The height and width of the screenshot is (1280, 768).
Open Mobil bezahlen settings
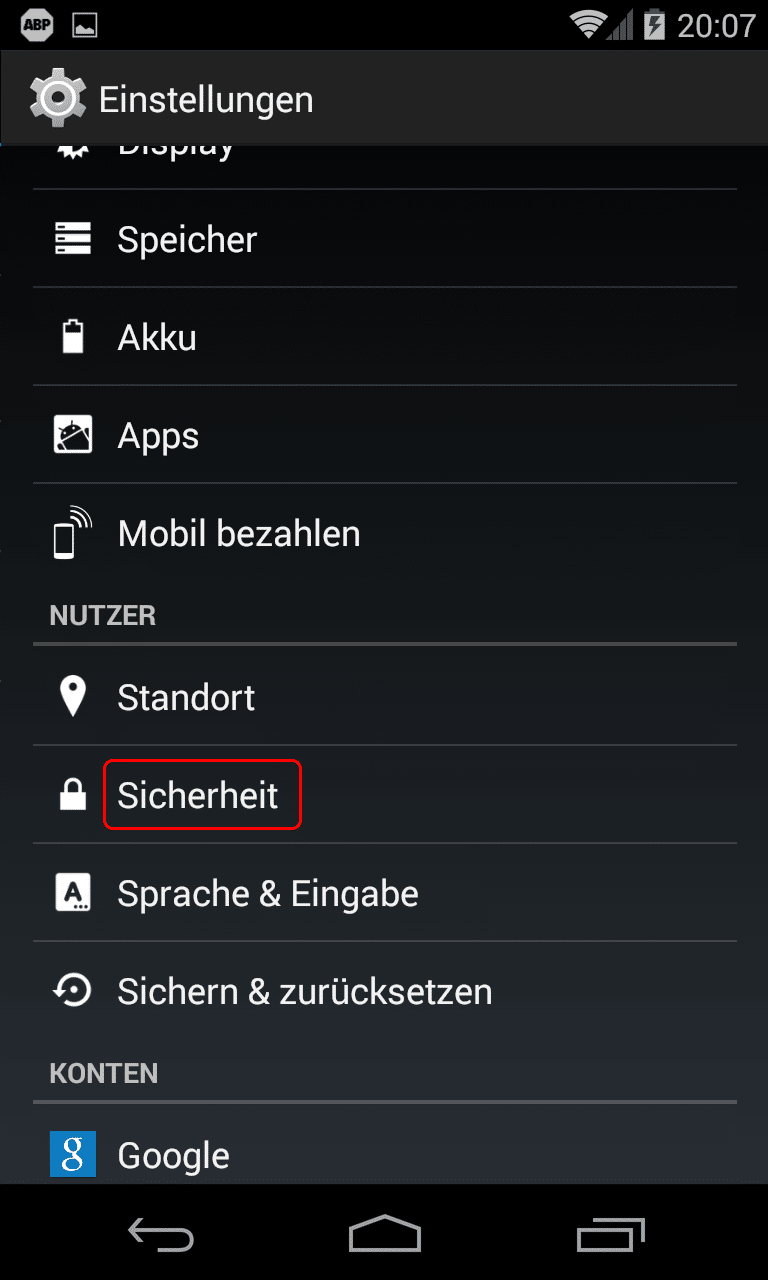click(385, 533)
